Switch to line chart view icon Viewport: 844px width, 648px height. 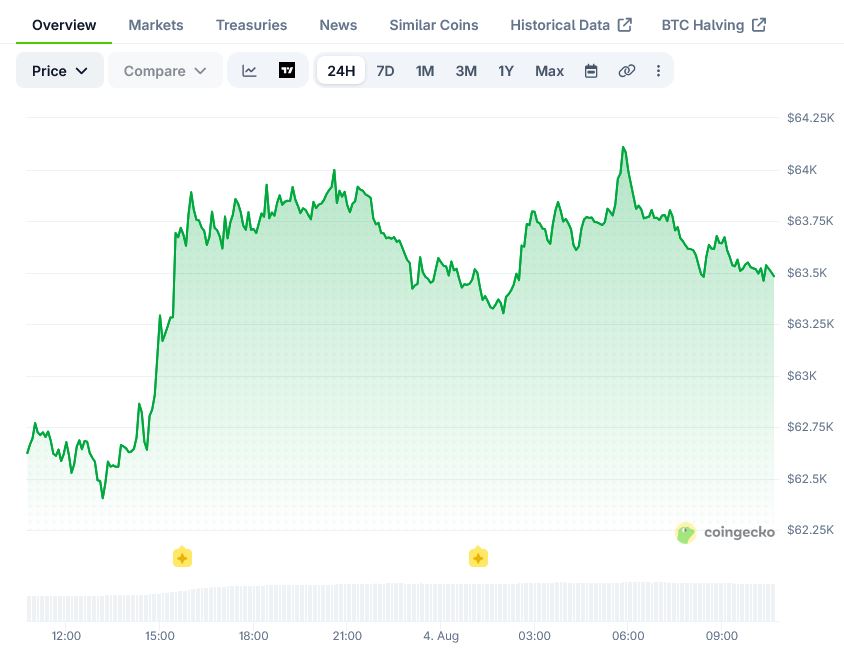tap(249, 71)
